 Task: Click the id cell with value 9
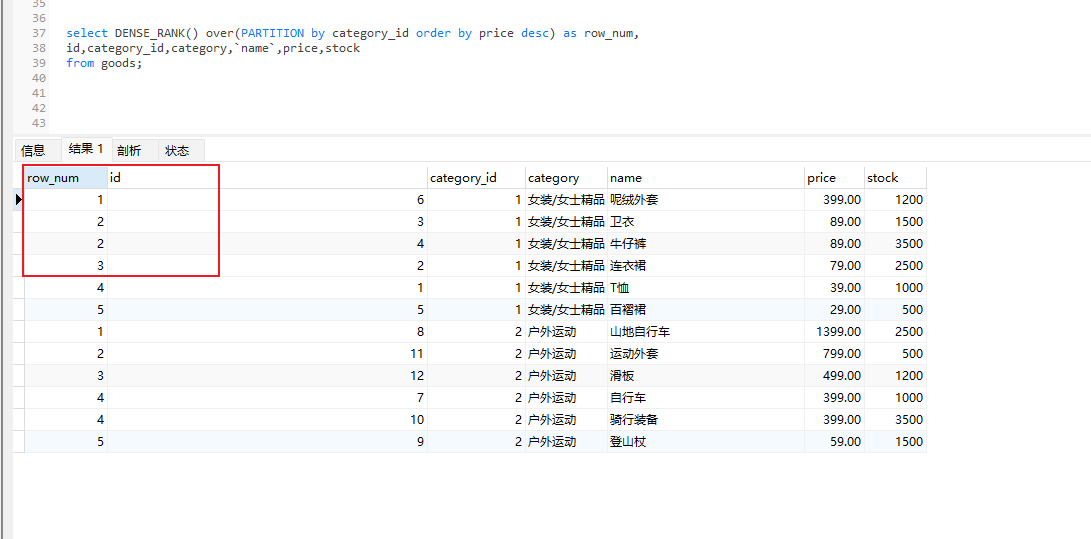point(267,442)
